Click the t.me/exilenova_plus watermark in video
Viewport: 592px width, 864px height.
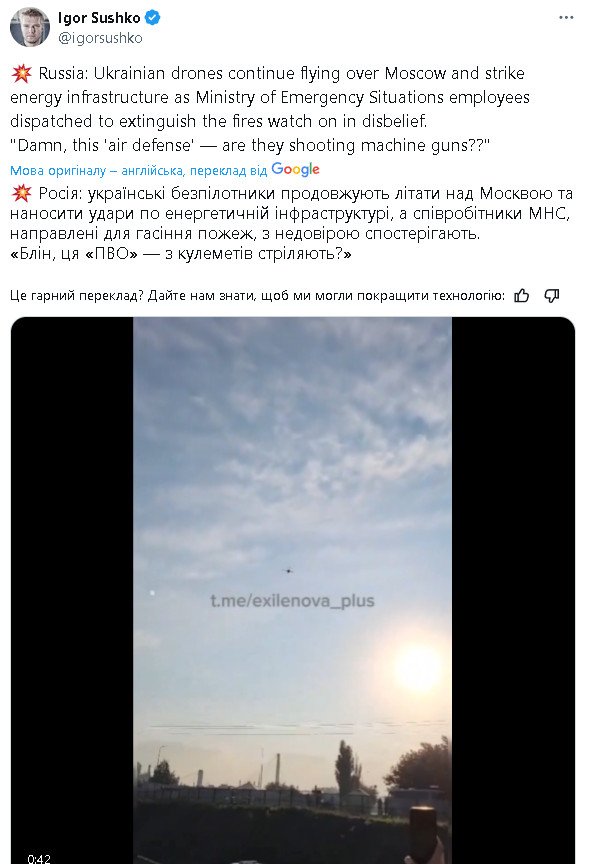[x=292, y=601]
